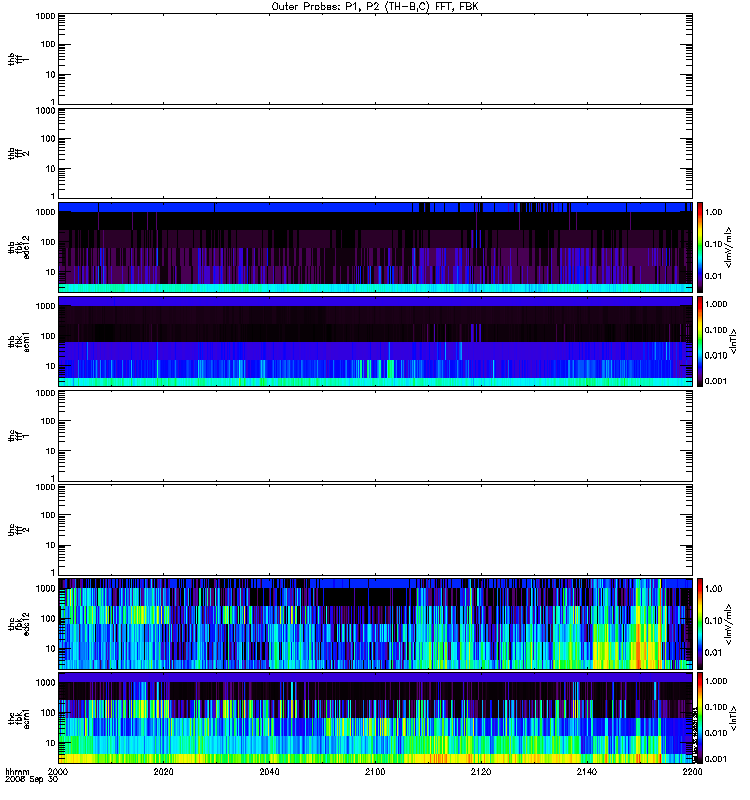750x800 pixels.
Task: Click the '2008 Sep 30' date label
Action: click(x=31, y=780)
